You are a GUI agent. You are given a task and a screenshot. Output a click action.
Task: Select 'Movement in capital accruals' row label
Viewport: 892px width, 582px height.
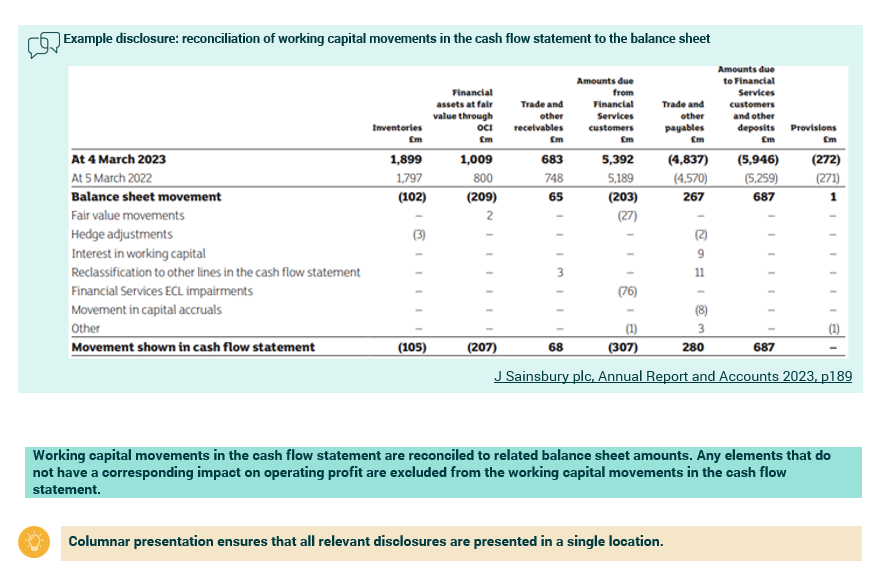(x=146, y=310)
